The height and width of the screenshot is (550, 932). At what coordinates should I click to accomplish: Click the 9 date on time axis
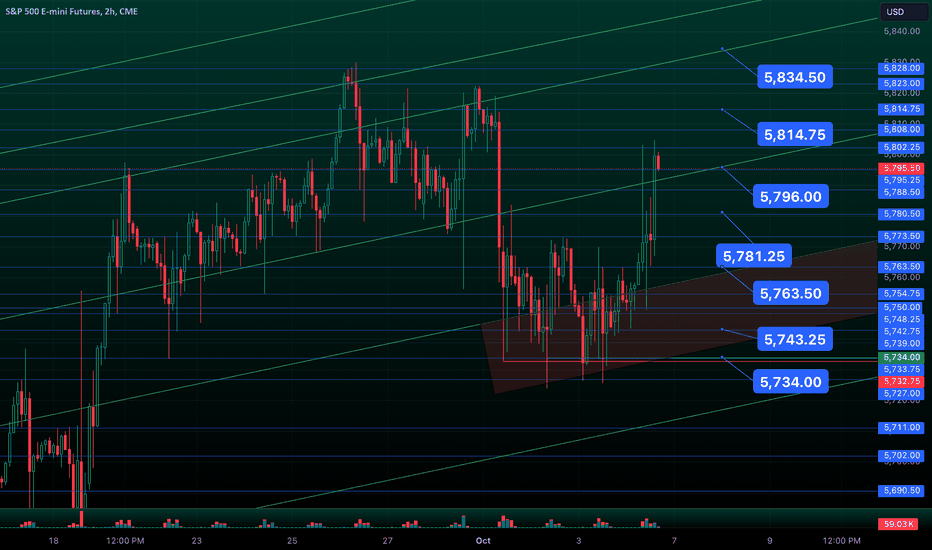(x=770, y=541)
